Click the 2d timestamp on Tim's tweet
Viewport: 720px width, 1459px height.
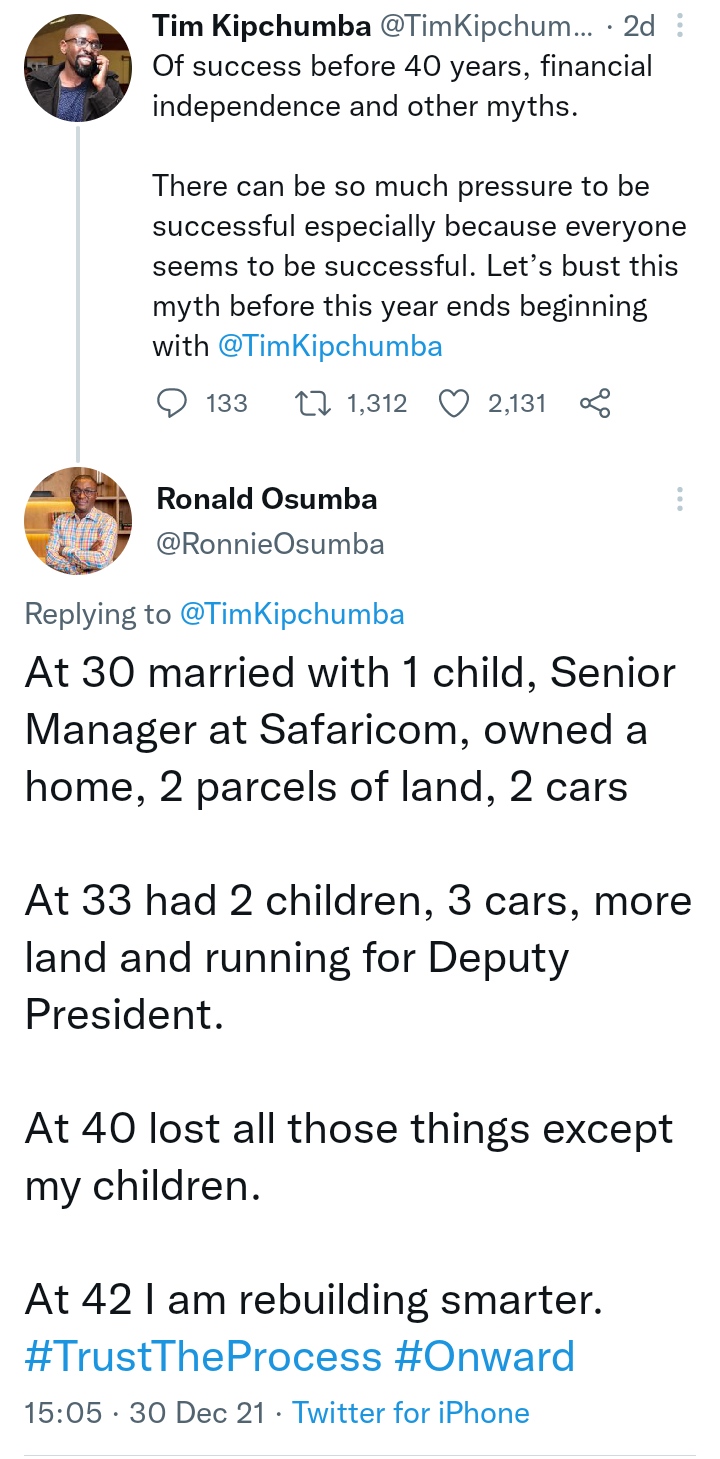[638, 27]
